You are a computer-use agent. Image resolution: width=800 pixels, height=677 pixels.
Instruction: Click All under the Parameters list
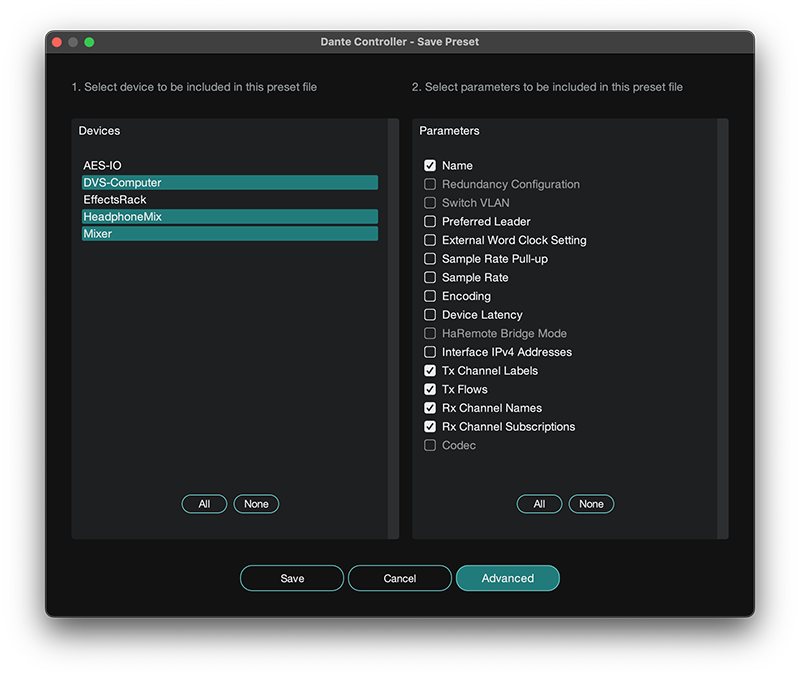539,504
